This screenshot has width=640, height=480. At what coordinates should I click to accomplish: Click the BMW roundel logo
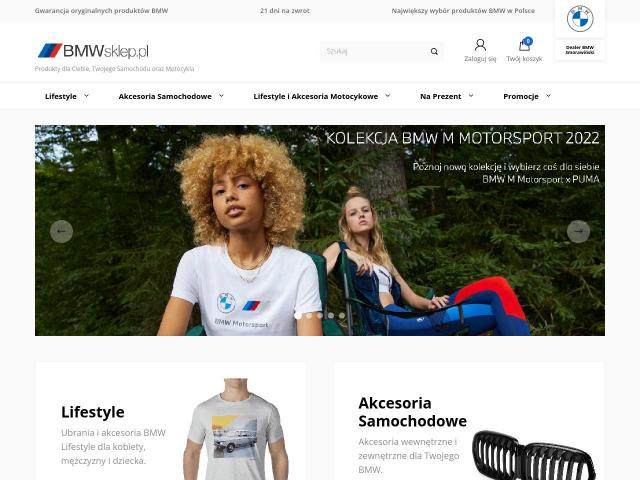(580, 18)
